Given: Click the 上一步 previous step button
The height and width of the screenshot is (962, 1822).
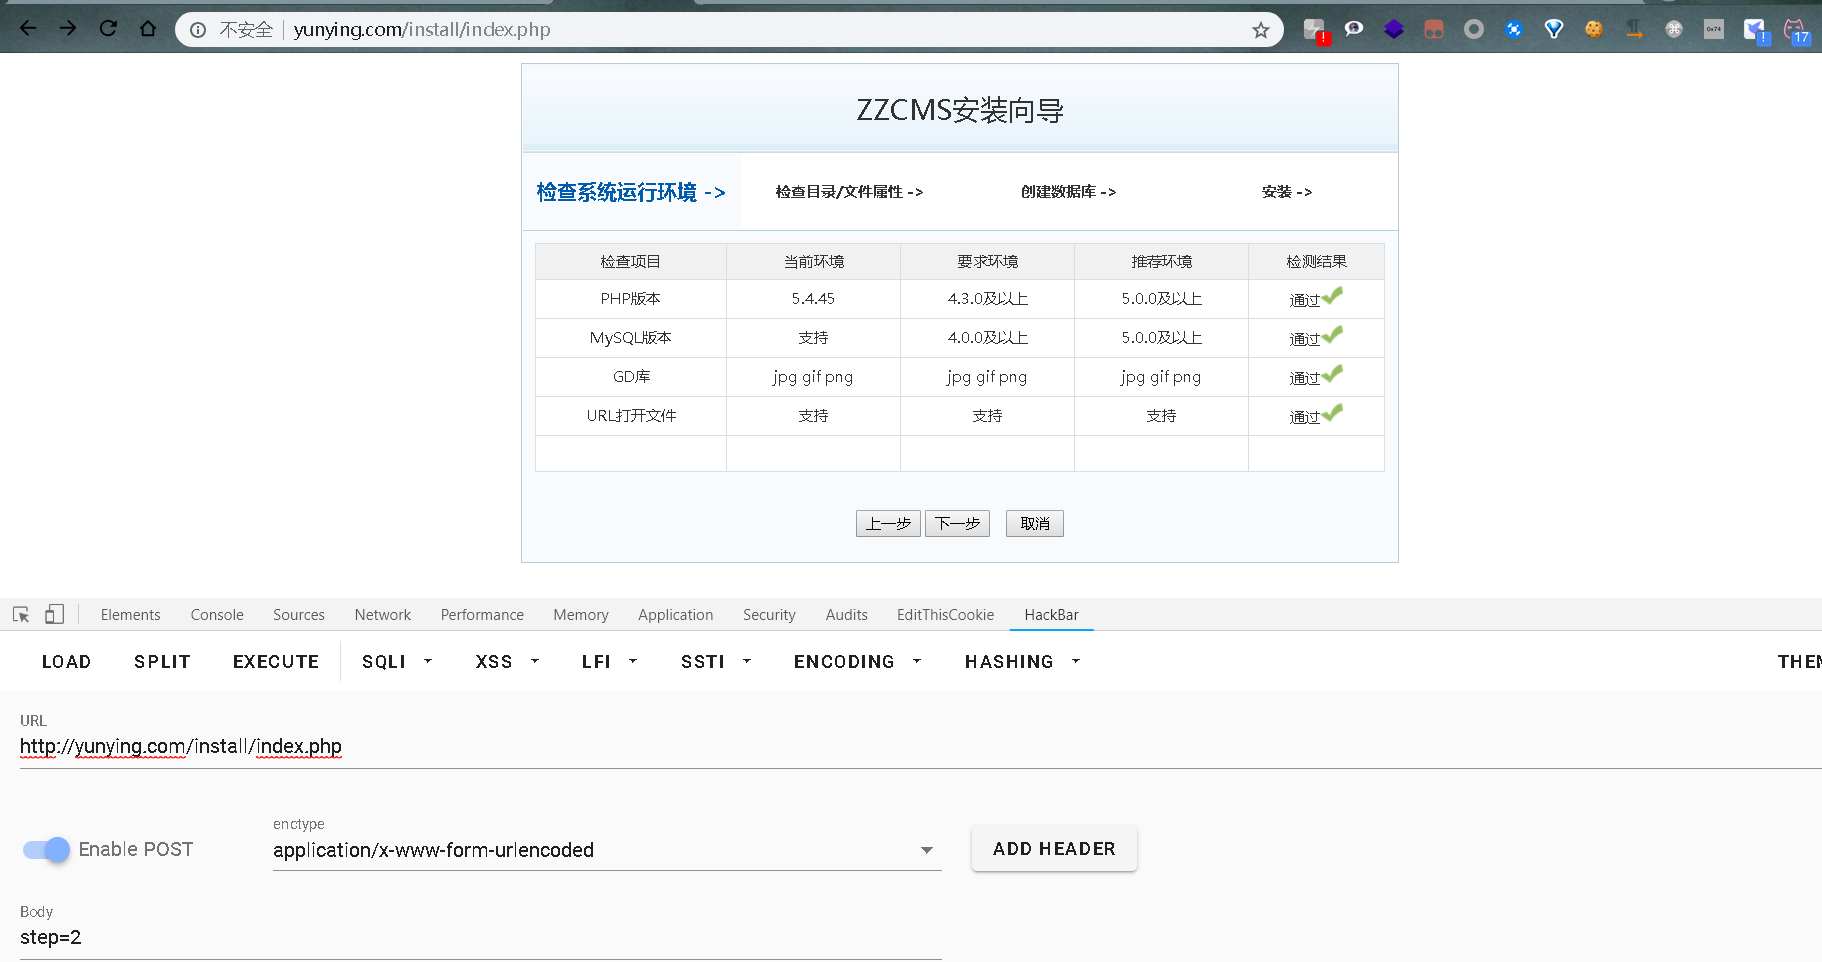Looking at the screenshot, I should pos(888,523).
